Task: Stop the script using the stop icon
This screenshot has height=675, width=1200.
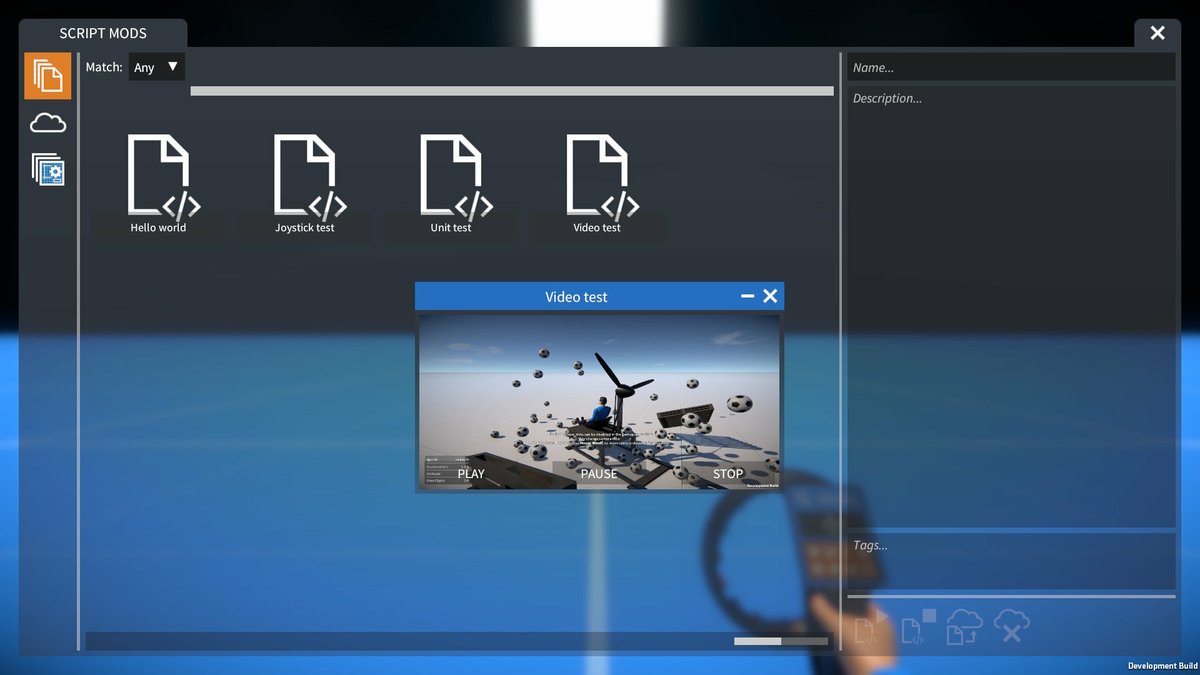Action: 917,626
